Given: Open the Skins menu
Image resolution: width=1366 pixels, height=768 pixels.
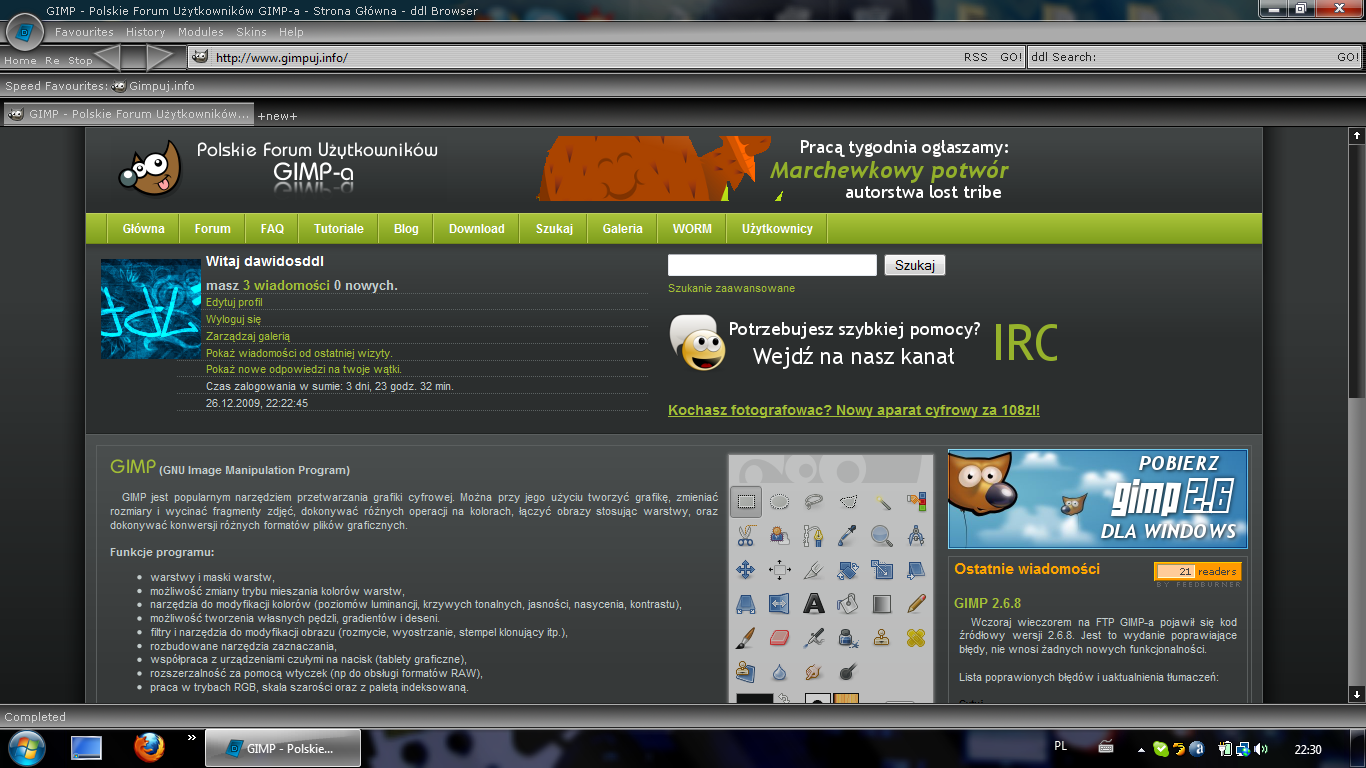Looking at the screenshot, I should pyautogui.click(x=251, y=32).
